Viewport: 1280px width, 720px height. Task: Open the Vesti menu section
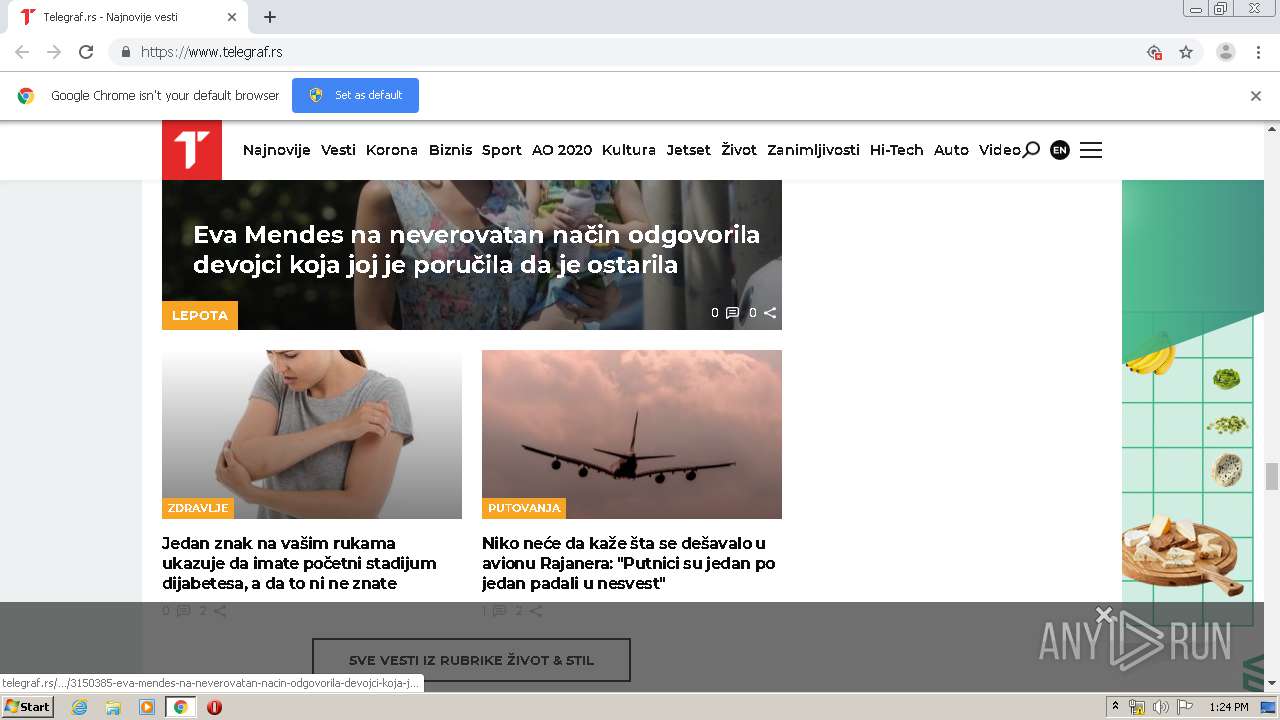[338, 150]
